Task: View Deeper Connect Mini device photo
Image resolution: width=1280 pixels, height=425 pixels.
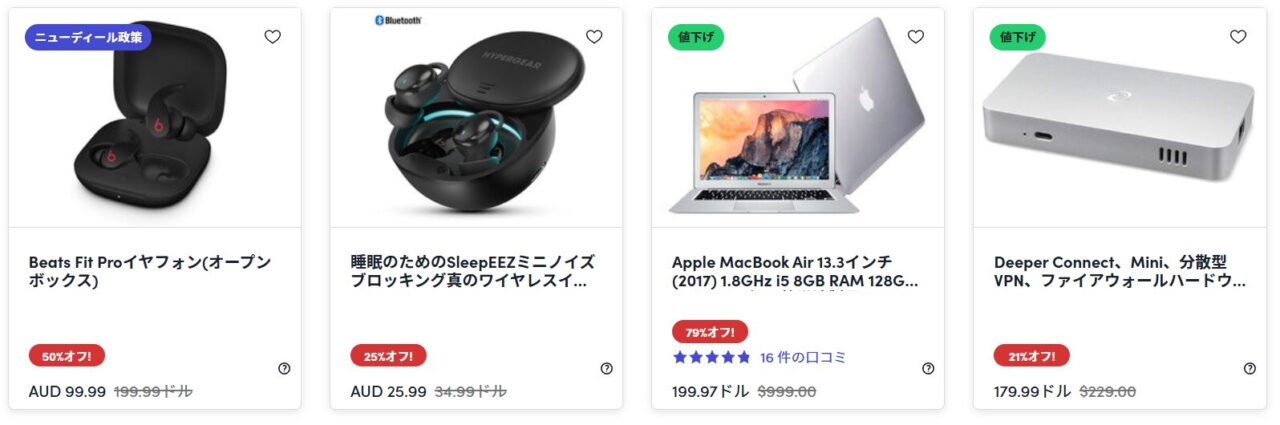Action: (1121, 118)
